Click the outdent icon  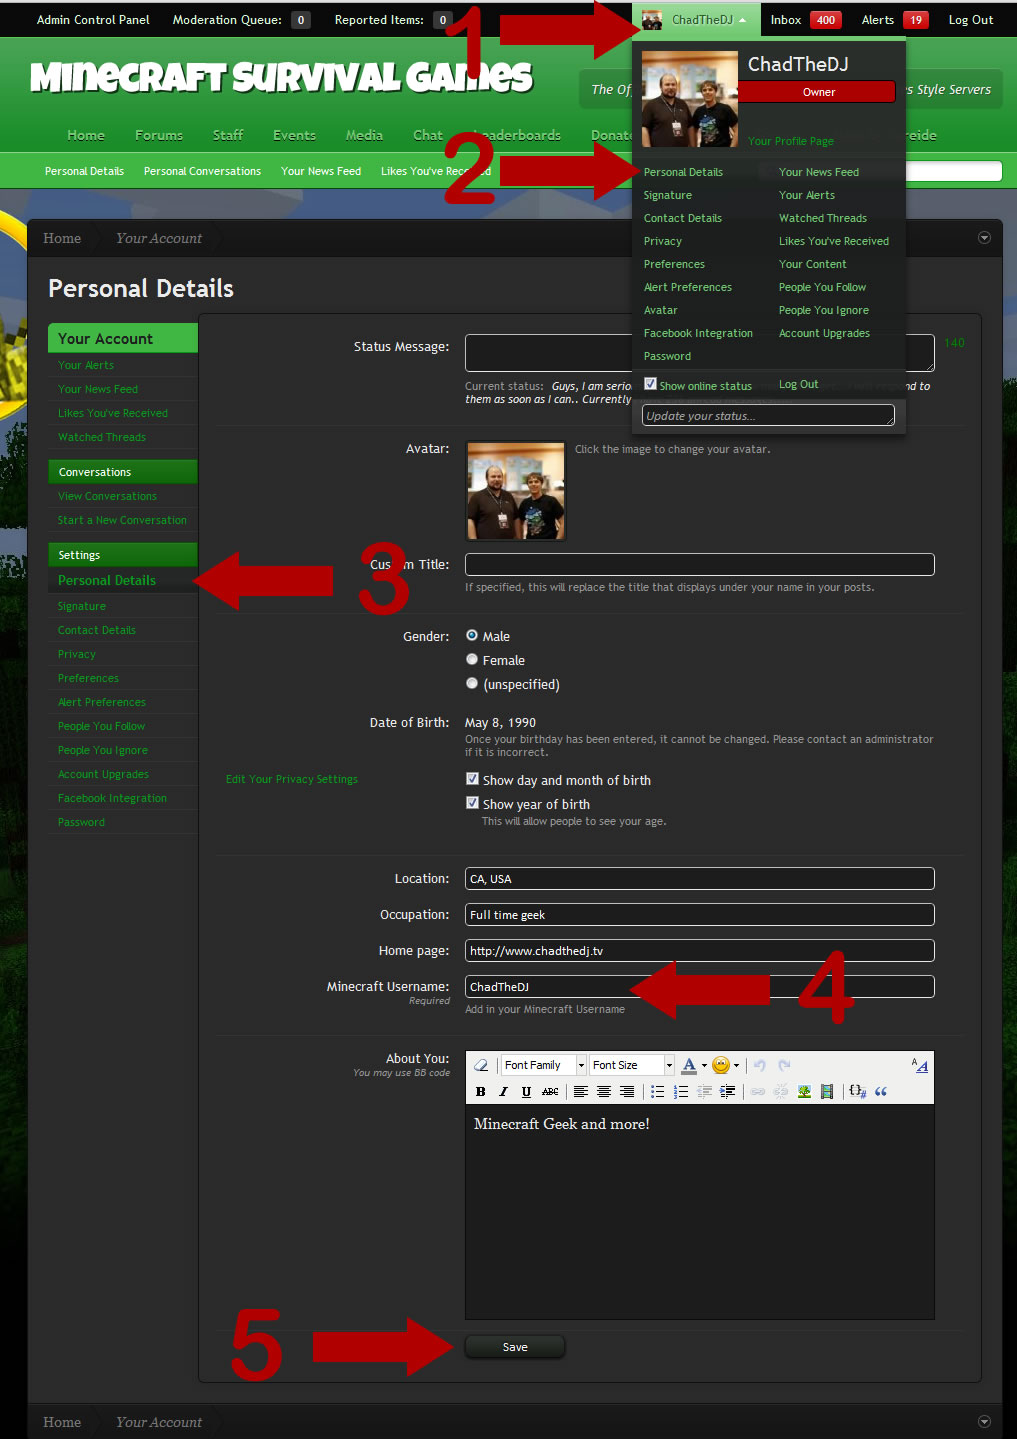(704, 1091)
